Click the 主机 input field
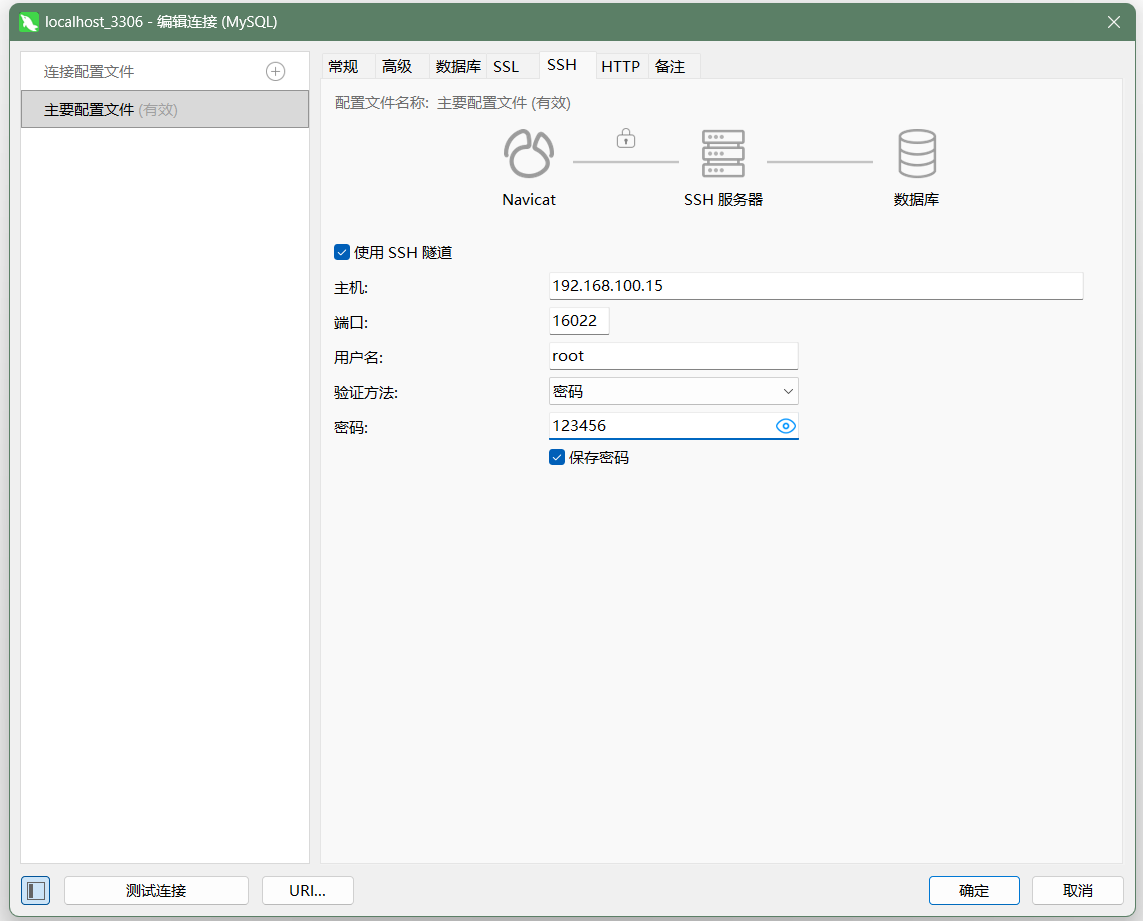 point(816,286)
